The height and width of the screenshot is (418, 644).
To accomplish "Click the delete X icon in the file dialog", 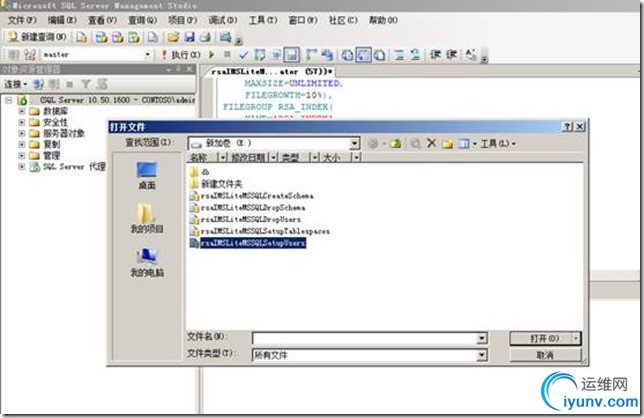I will click(x=431, y=143).
